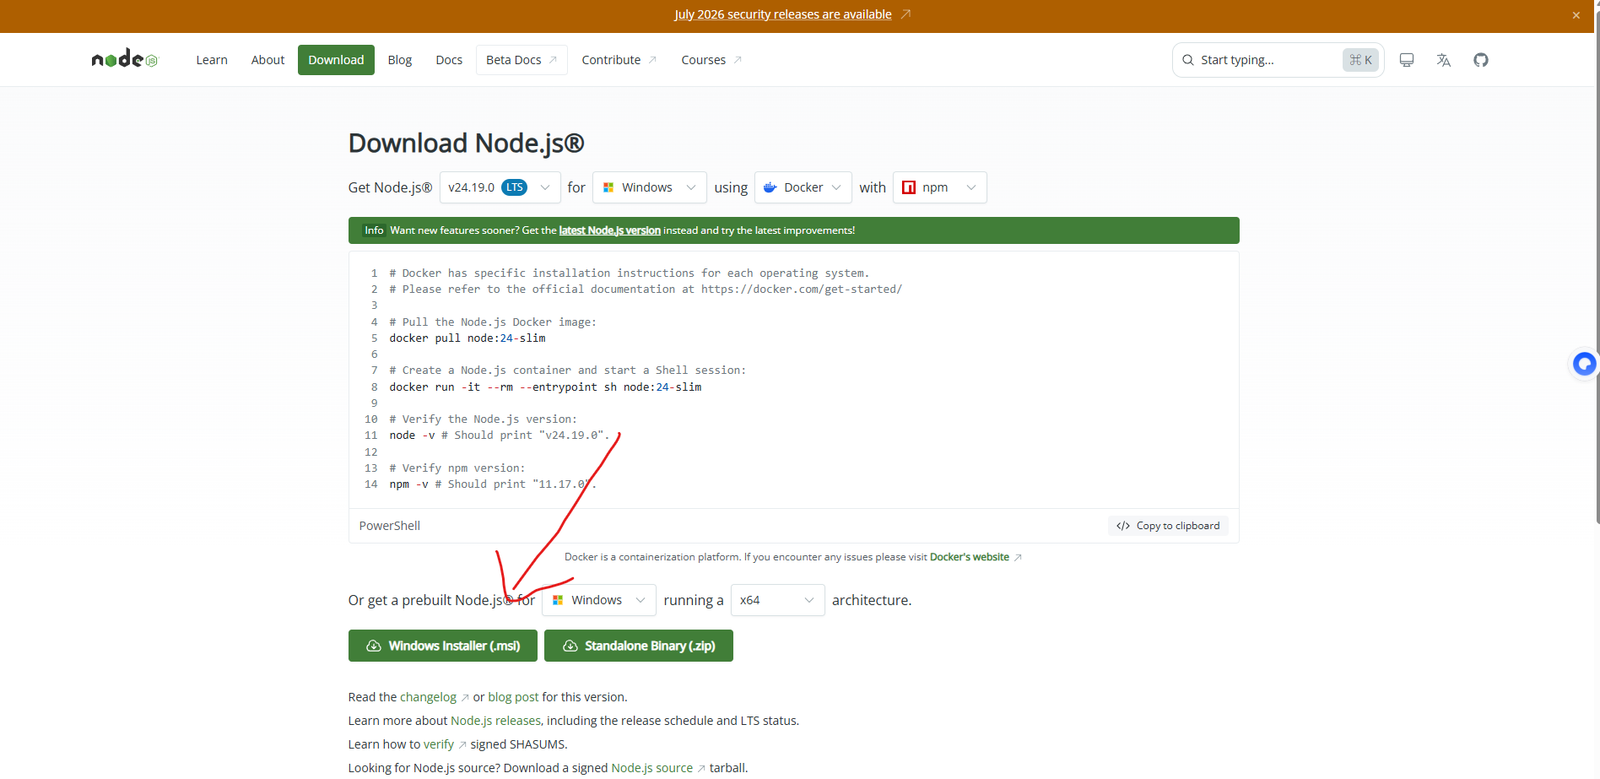
Task: Copy code with Copy to clipboard button
Action: (1169, 526)
